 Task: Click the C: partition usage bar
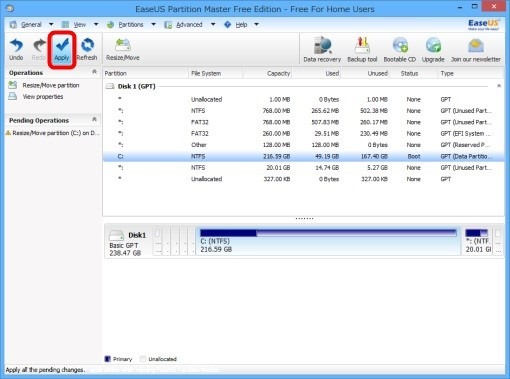coord(328,233)
